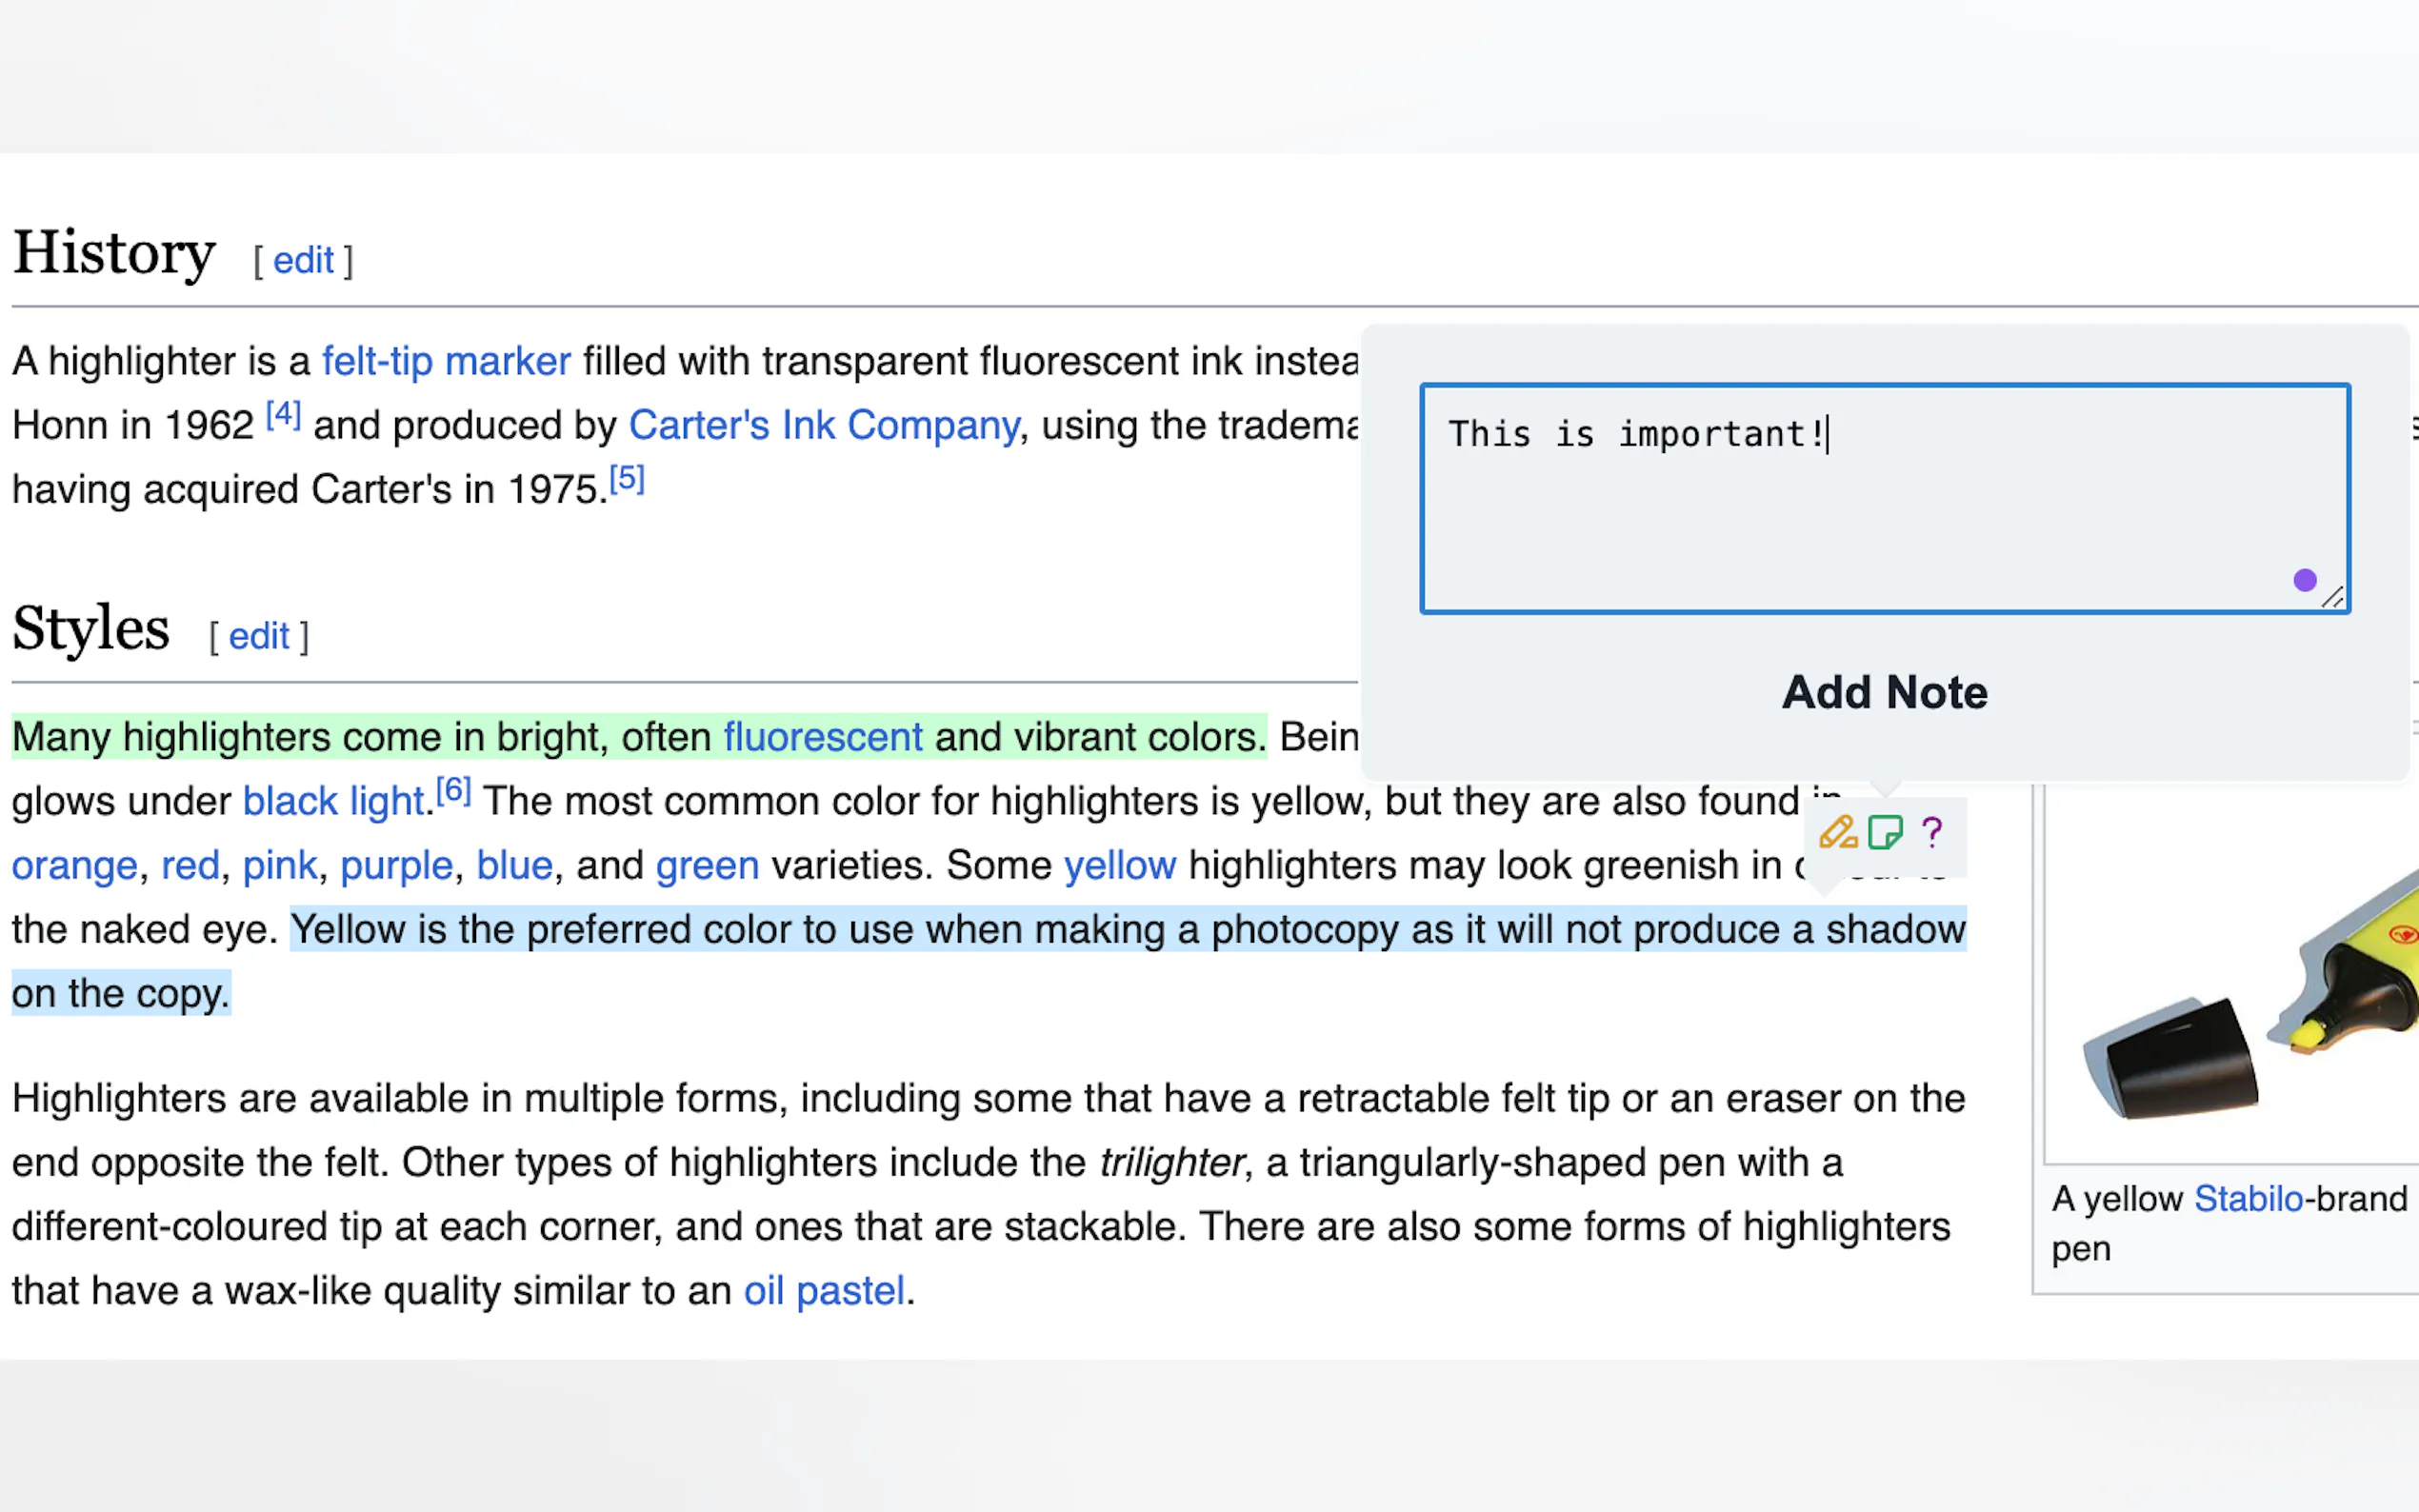Click the purple question mark help icon

1932,832
